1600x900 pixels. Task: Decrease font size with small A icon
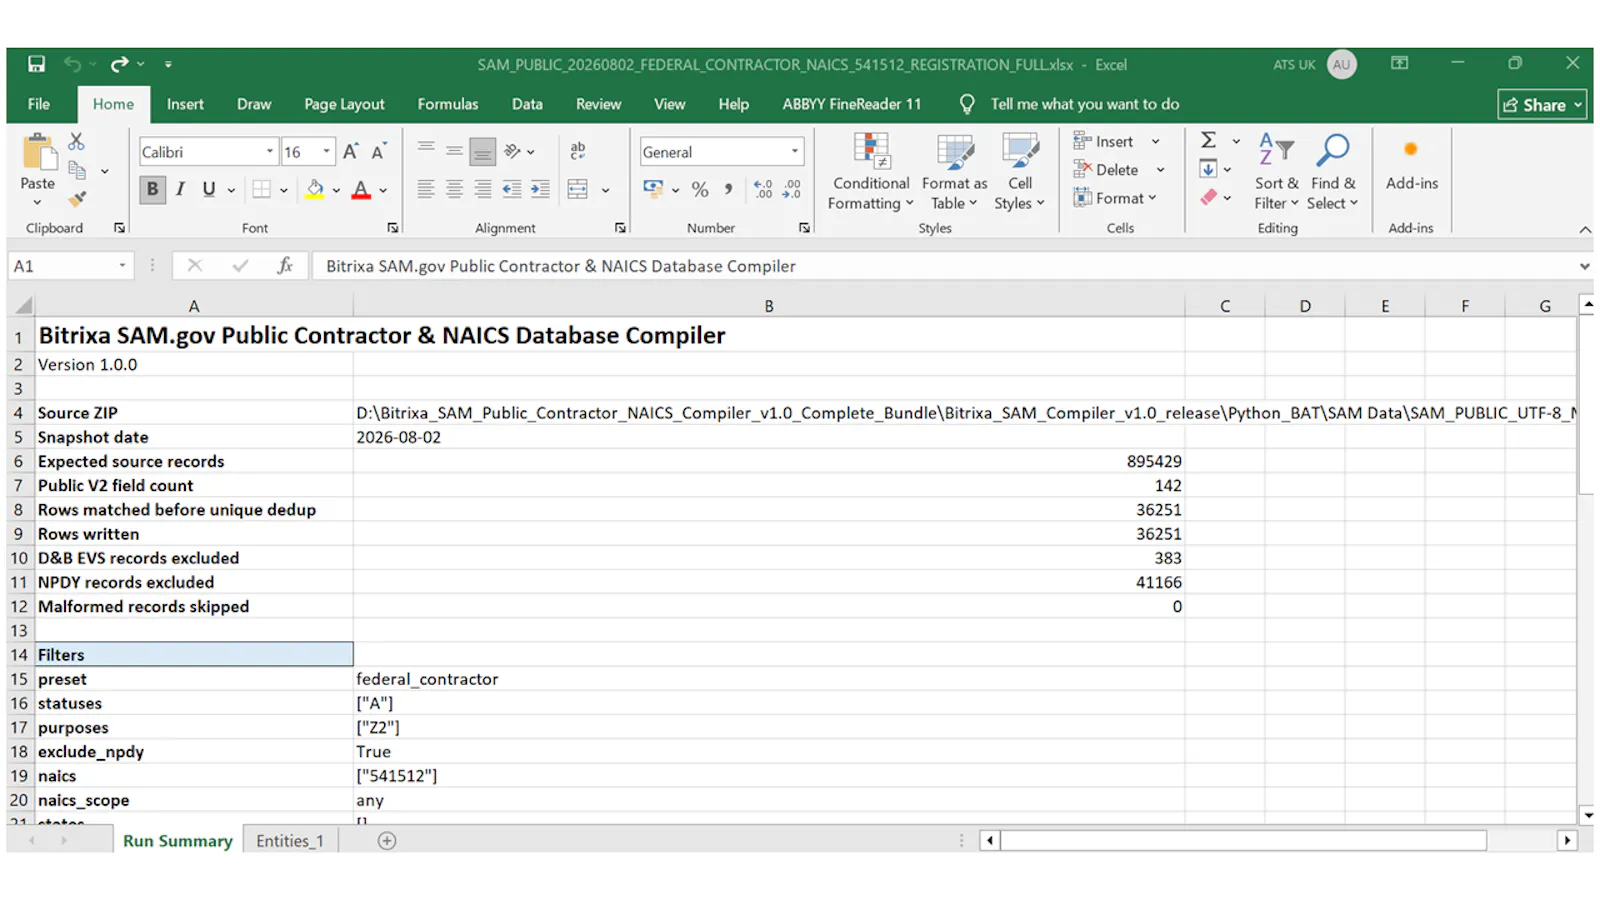click(x=379, y=152)
